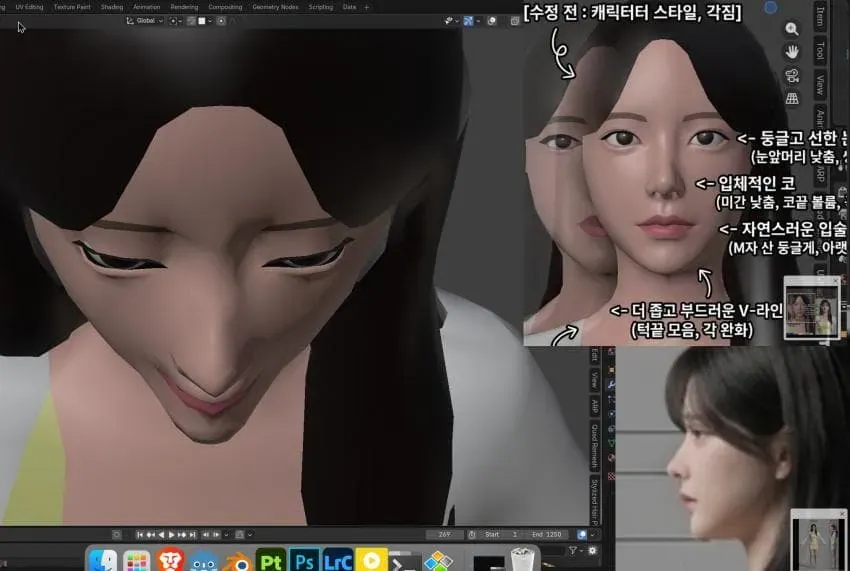Open Launchpad from the dock
The image size is (850, 571).
point(136,560)
